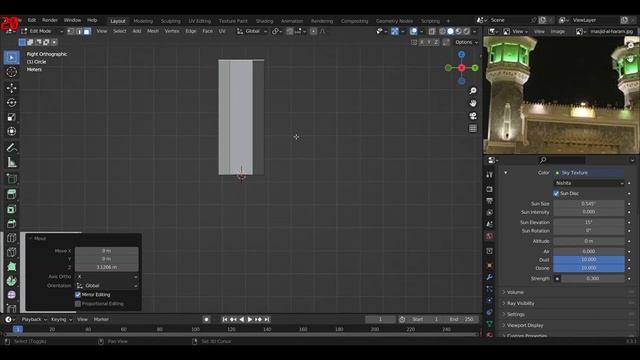Select the Cursor tool

click(11, 72)
